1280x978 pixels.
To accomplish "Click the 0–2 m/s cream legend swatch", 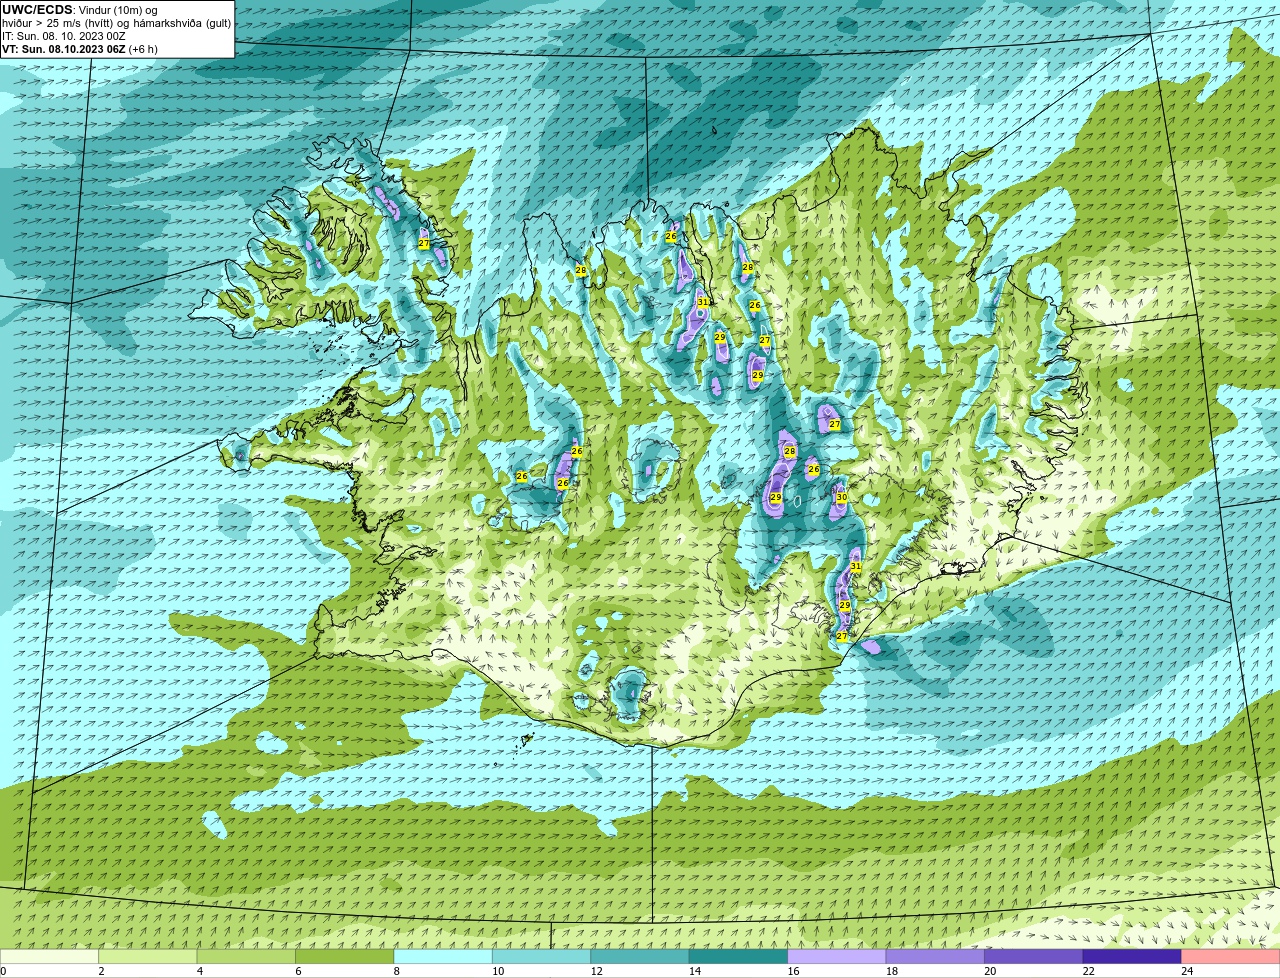I will (50, 956).
